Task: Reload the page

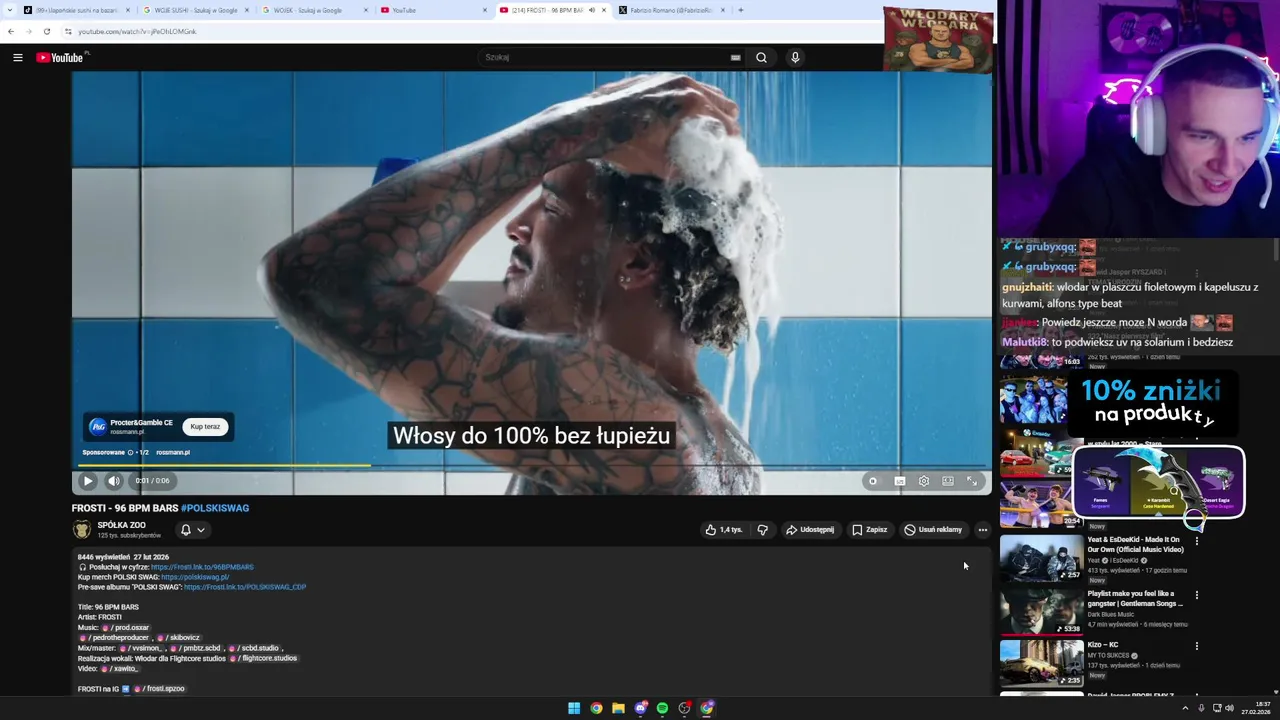Action: pyautogui.click(x=46, y=31)
